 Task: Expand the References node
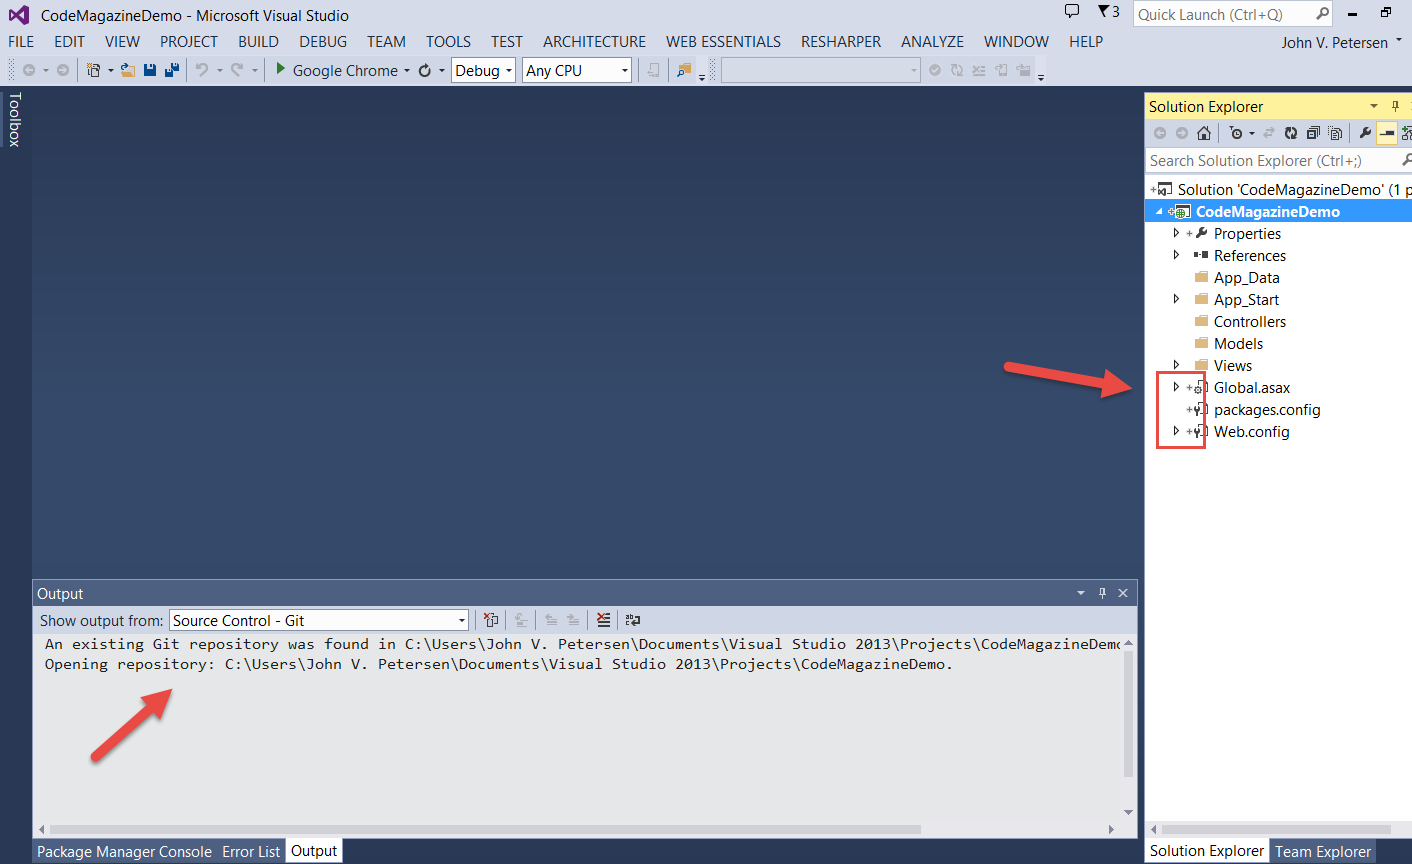[1176, 255]
